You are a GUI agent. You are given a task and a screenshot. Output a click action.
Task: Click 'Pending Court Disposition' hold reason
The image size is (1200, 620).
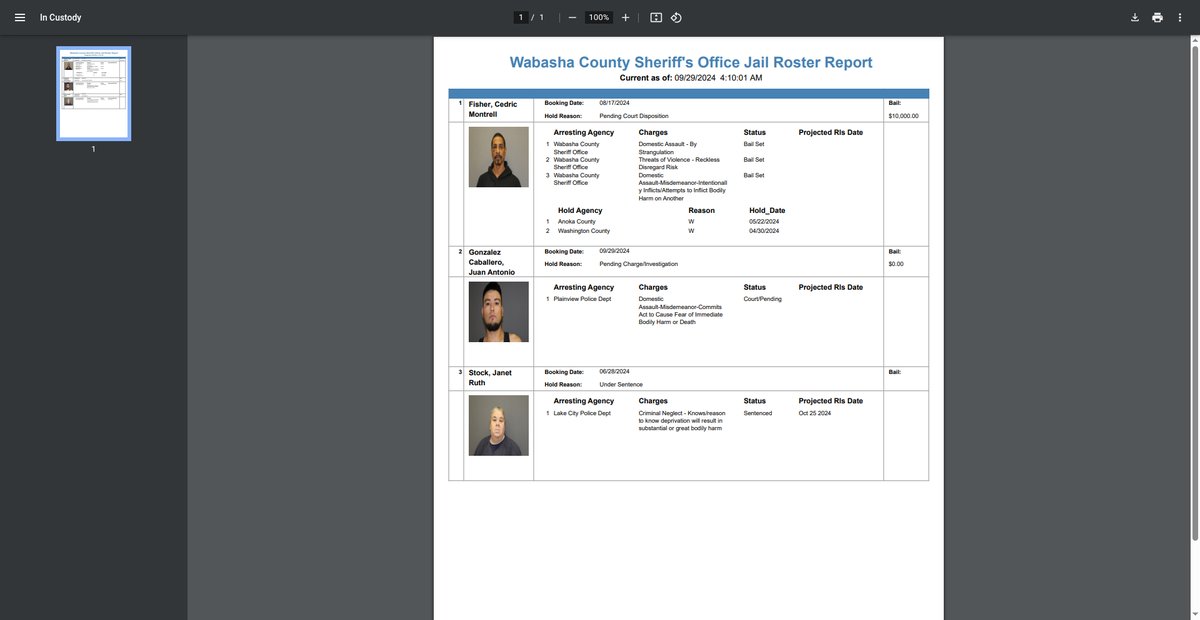coord(634,116)
